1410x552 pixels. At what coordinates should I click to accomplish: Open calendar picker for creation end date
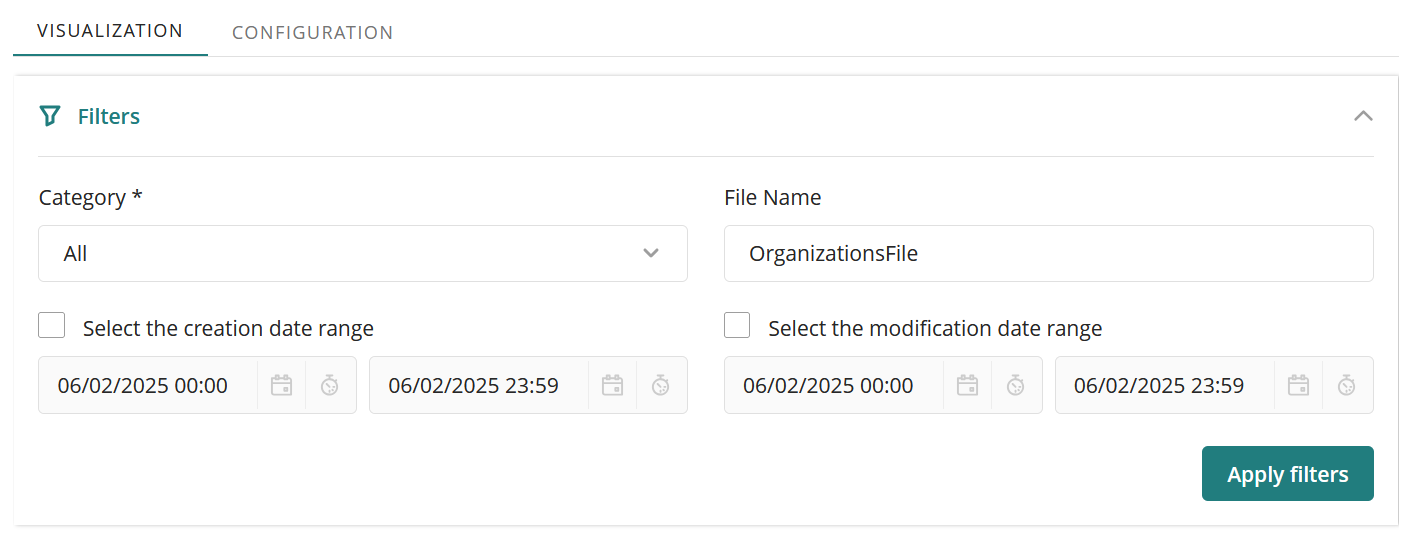click(x=612, y=385)
